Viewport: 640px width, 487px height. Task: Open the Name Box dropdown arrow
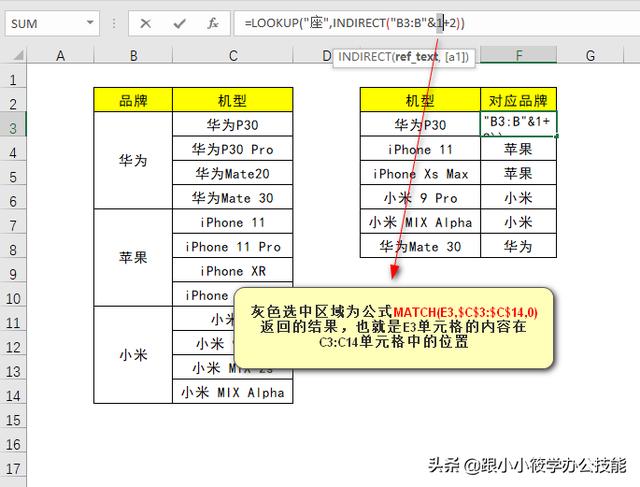[90, 23]
